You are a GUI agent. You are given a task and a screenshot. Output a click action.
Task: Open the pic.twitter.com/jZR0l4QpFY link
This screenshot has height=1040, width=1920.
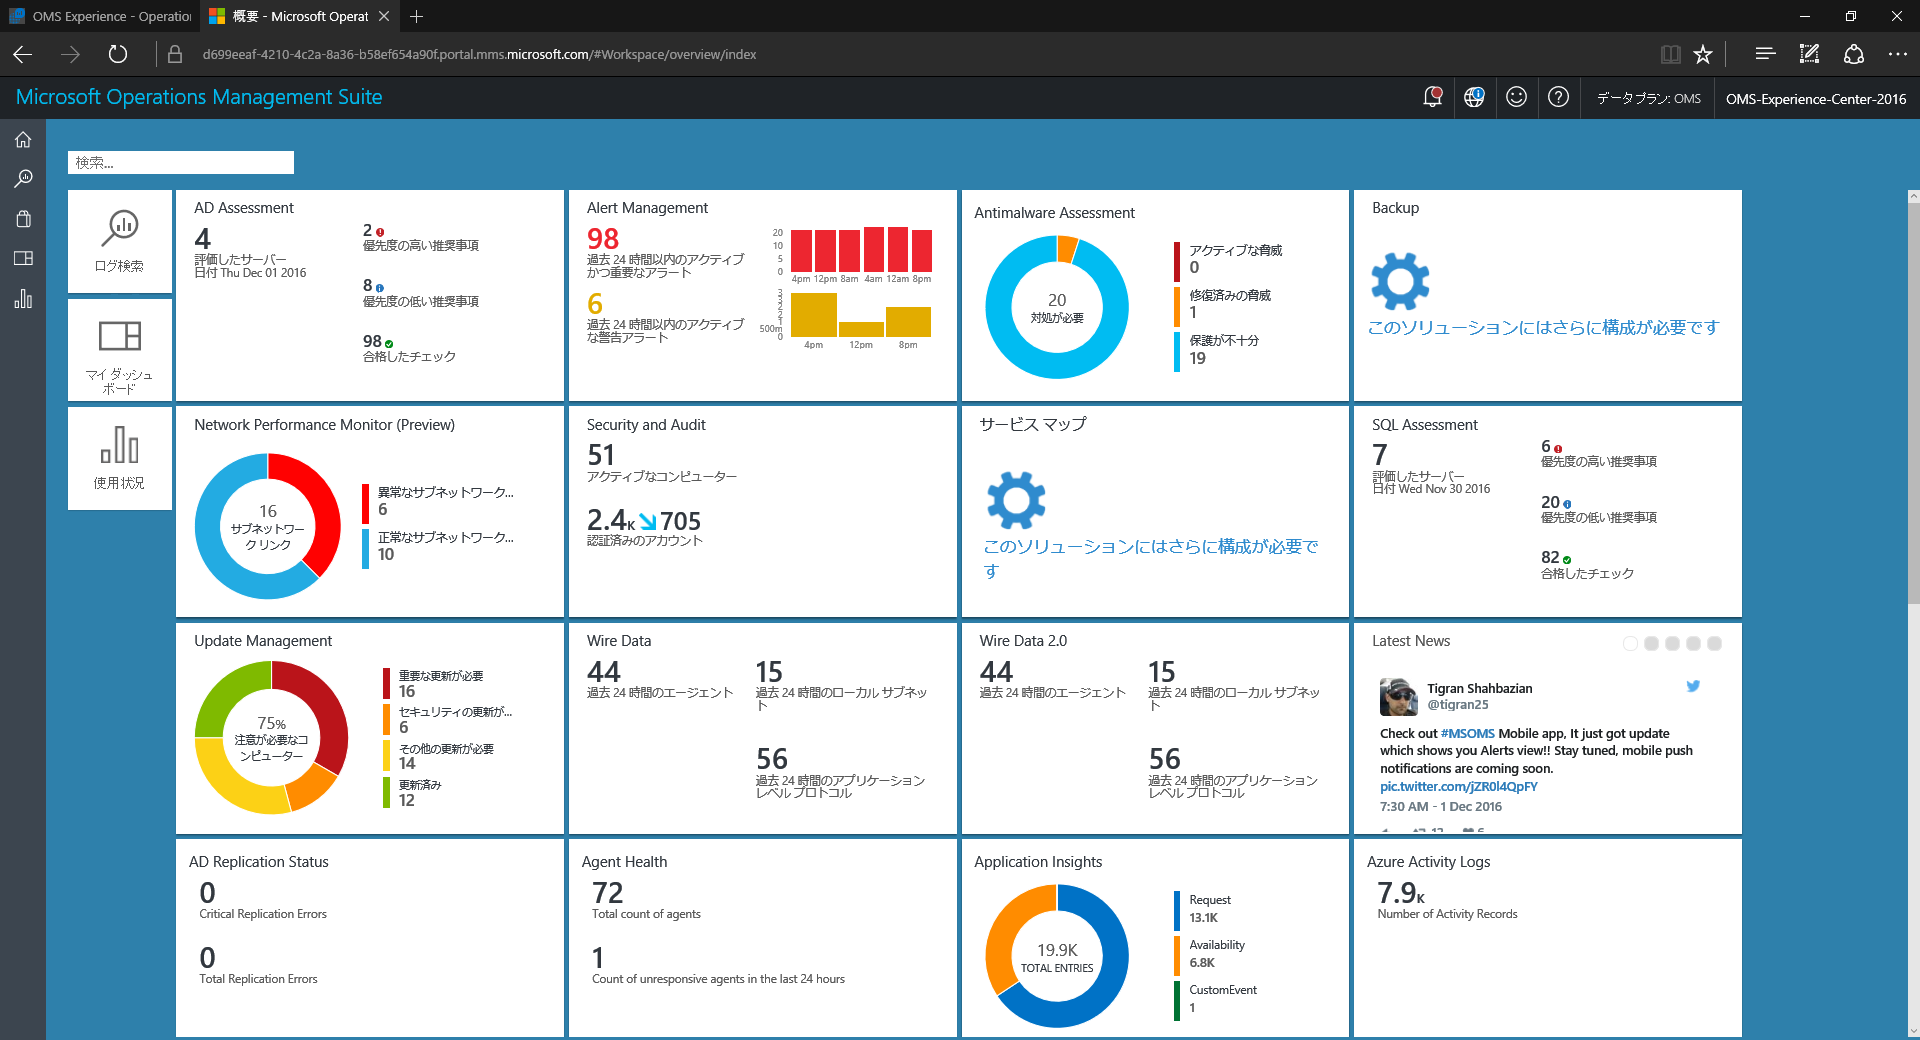[1459, 786]
